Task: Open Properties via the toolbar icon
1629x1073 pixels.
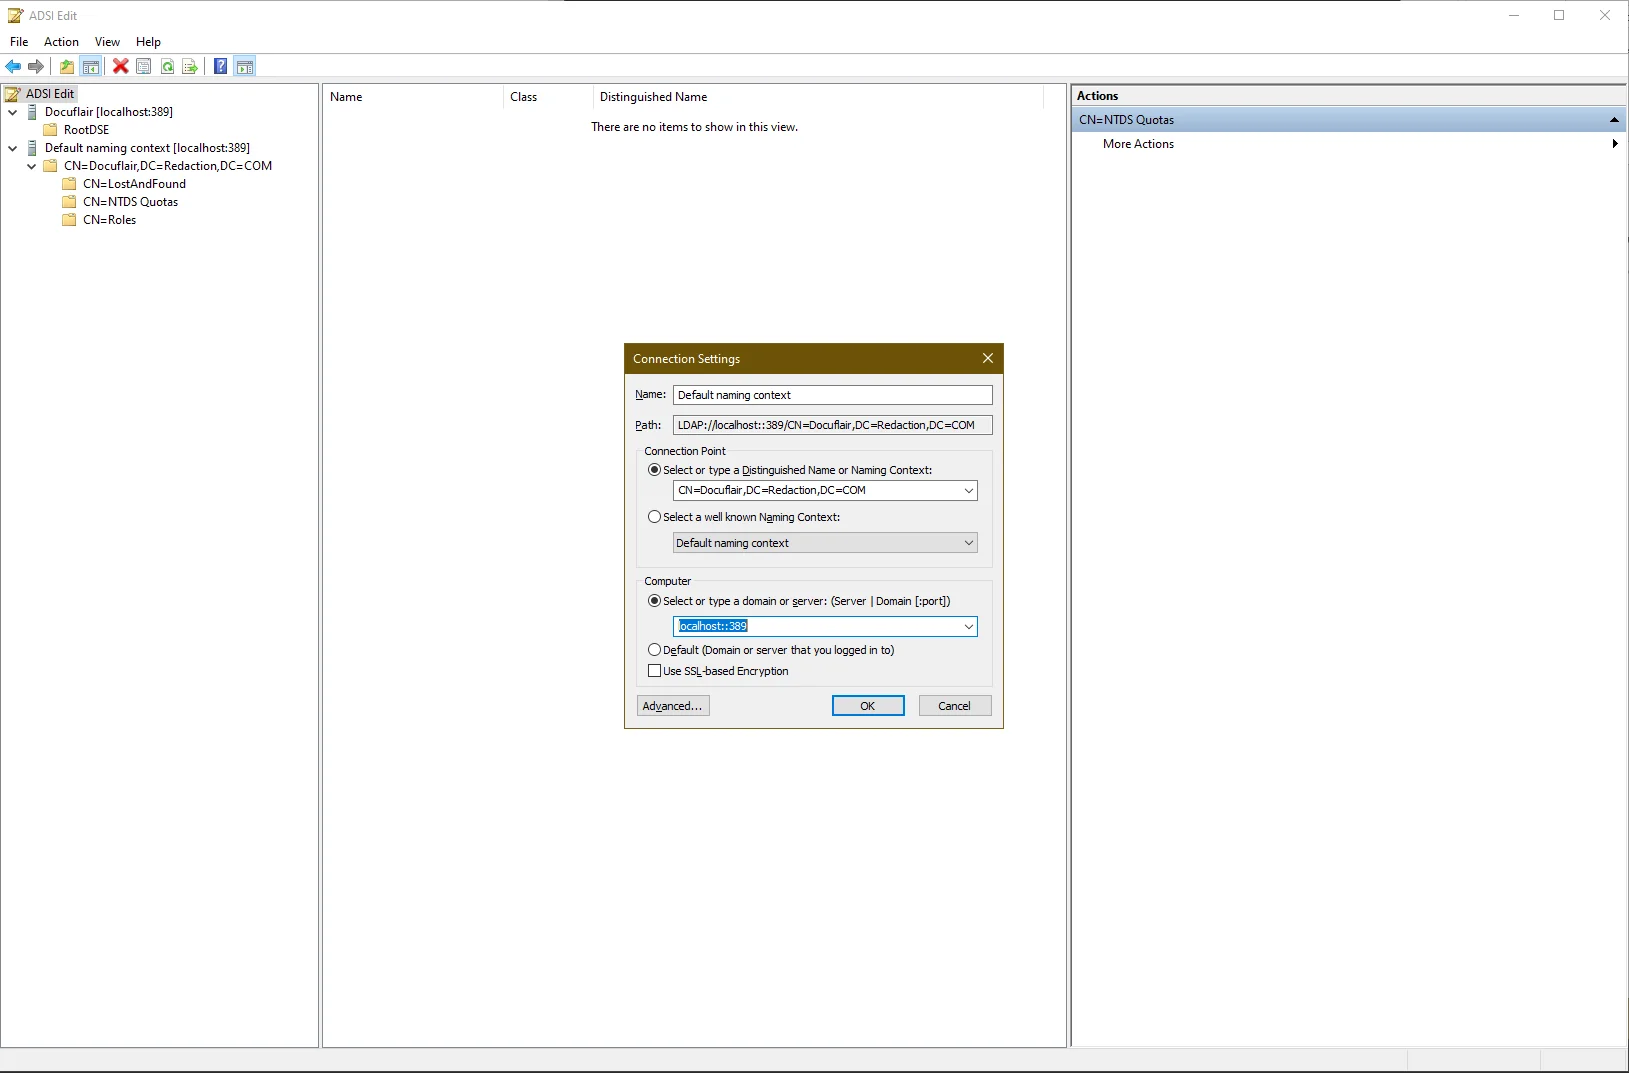Action: (x=144, y=67)
